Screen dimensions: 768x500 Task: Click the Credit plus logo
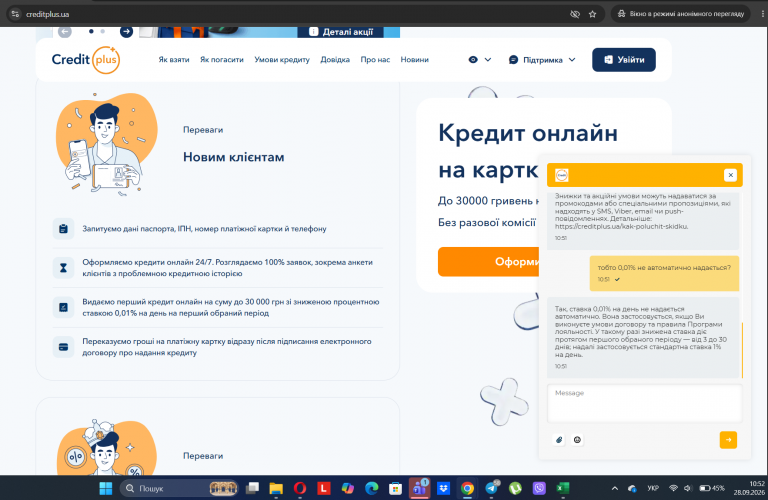[86, 60]
